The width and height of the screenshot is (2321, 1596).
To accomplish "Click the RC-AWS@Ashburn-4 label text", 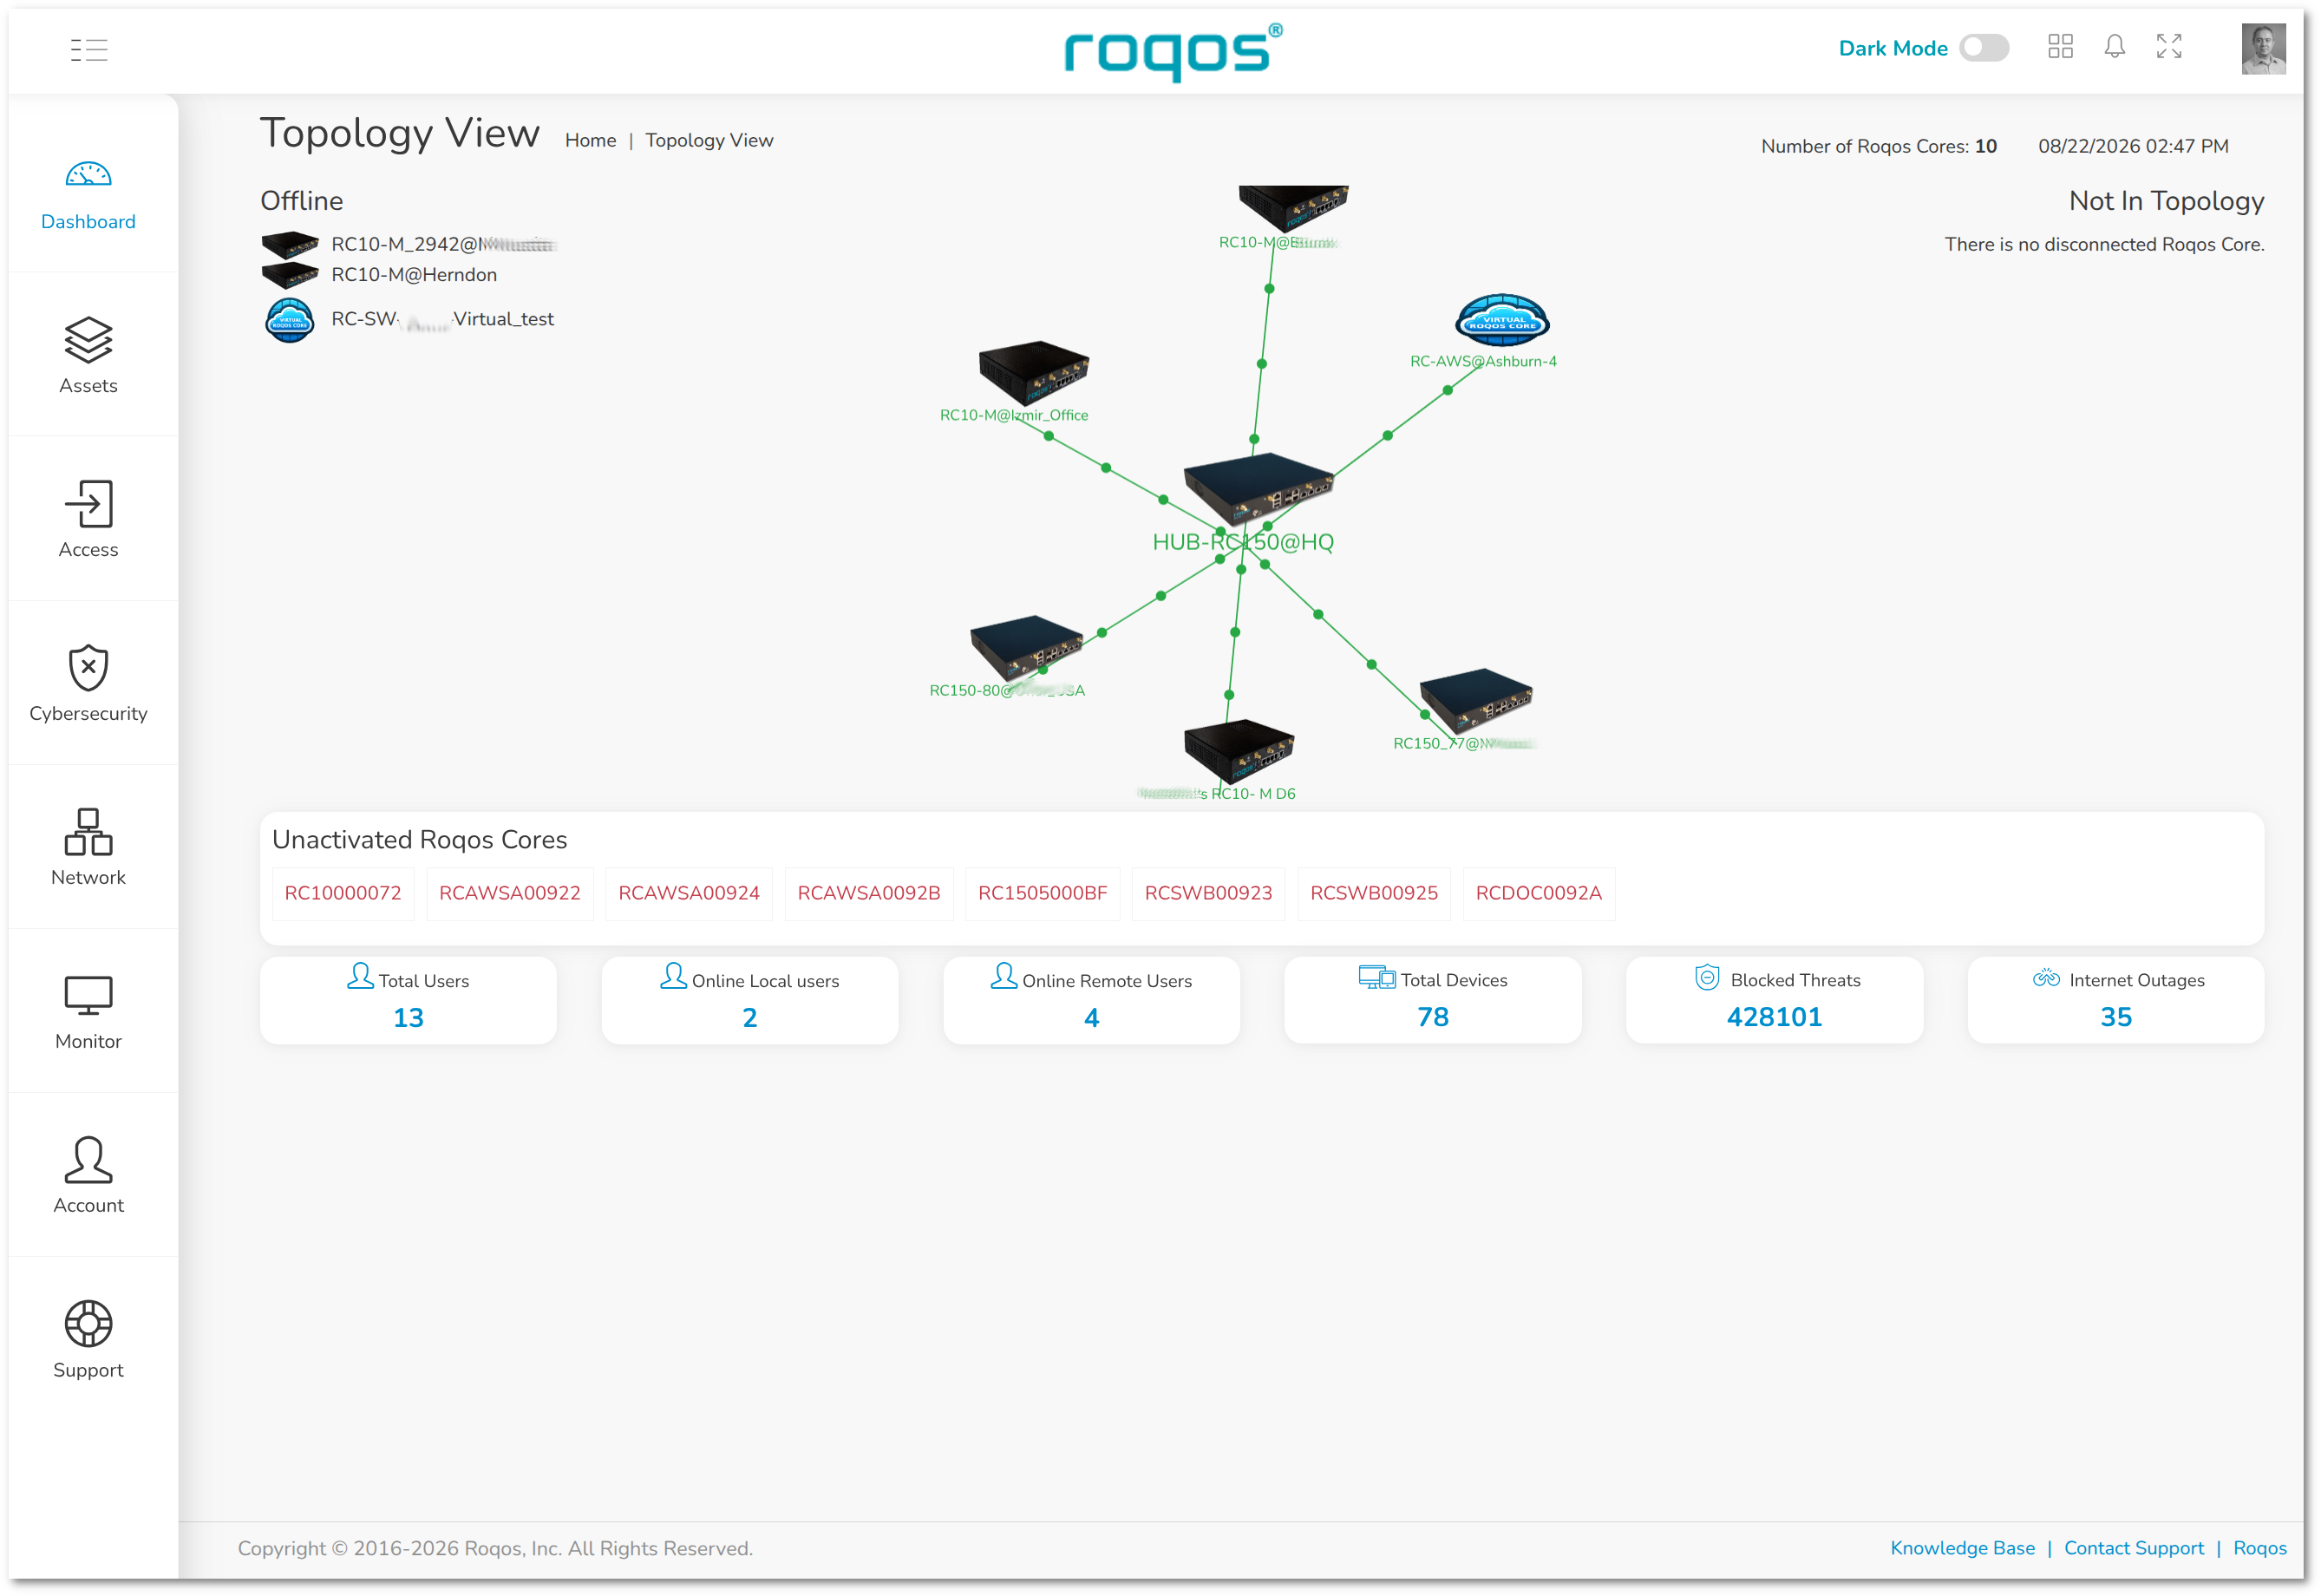I will point(1483,361).
